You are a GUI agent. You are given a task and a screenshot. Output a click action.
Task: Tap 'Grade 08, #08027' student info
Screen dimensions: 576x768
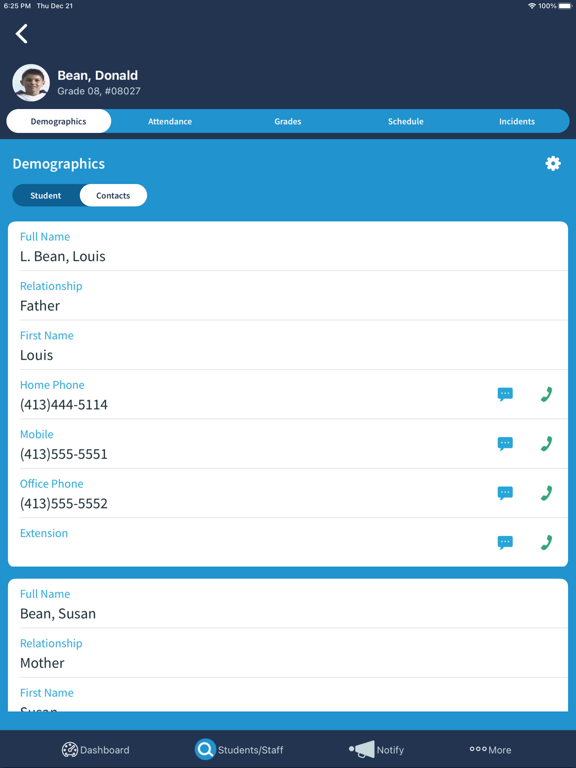(99, 91)
